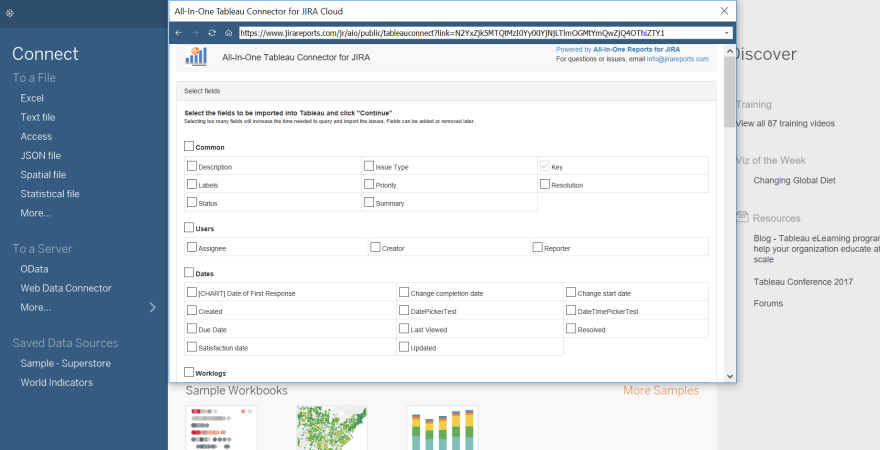Select the Satisfaction date checkbox
This screenshot has height=450, width=880.
click(x=192, y=347)
